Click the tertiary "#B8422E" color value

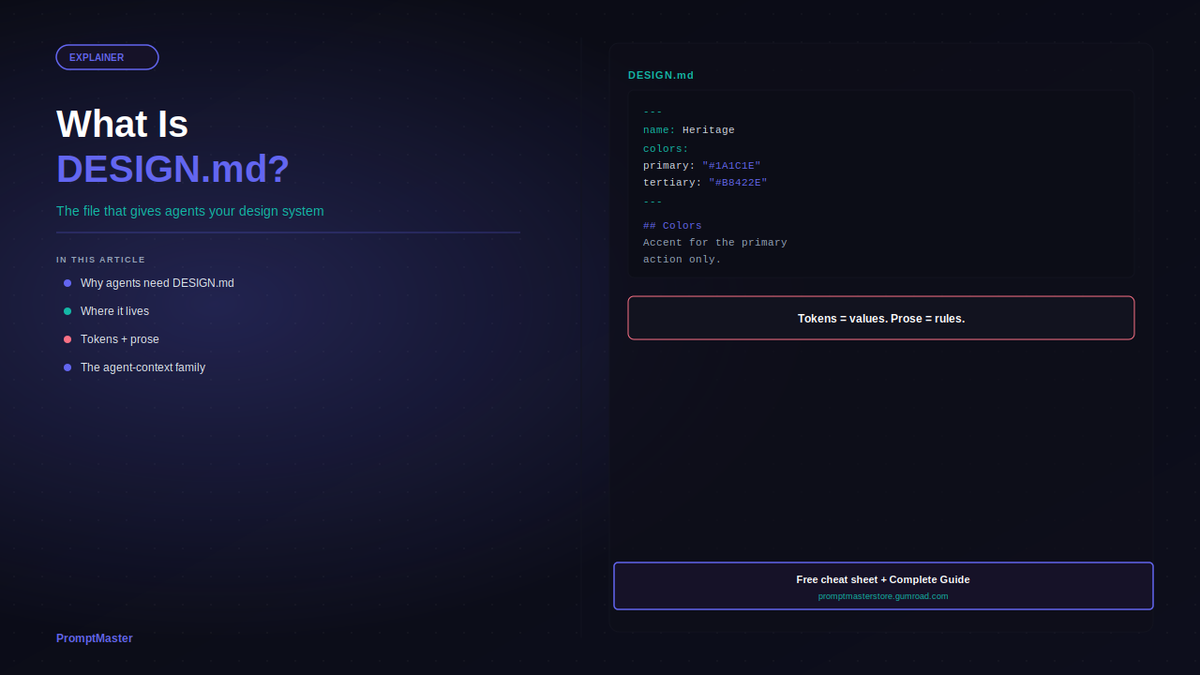pos(738,182)
